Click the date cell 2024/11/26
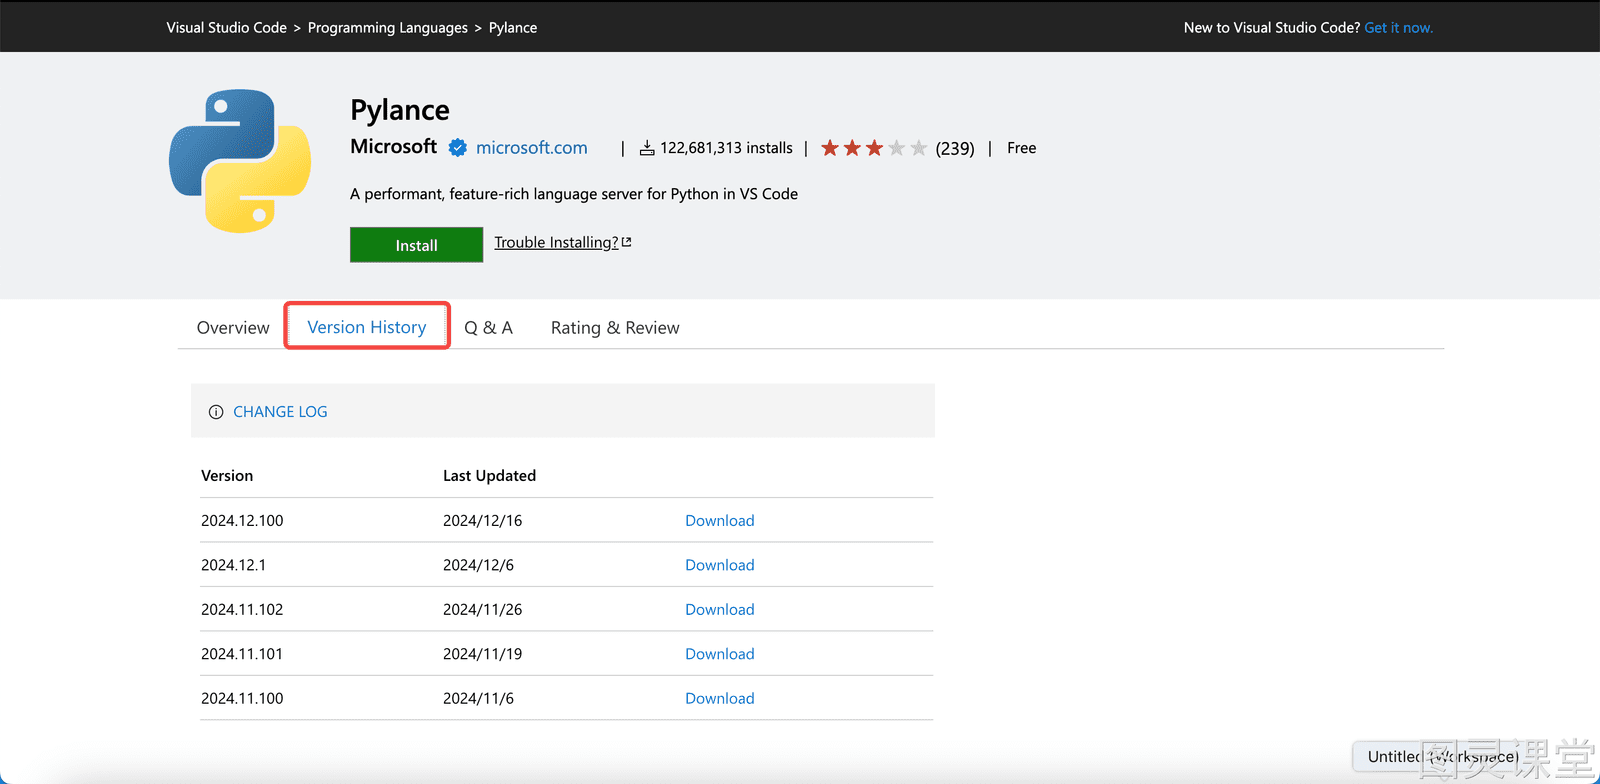The width and height of the screenshot is (1600, 784). pyautogui.click(x=483, y=610)
